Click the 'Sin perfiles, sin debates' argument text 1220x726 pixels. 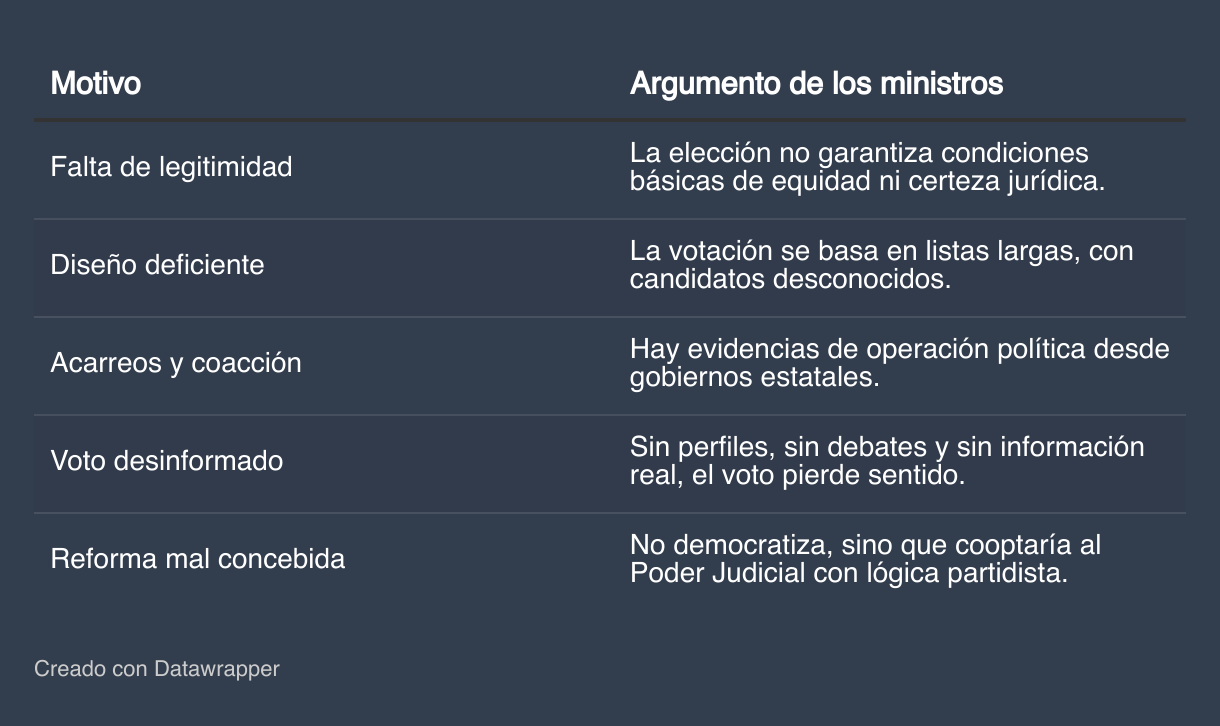(x=886, y=461)
